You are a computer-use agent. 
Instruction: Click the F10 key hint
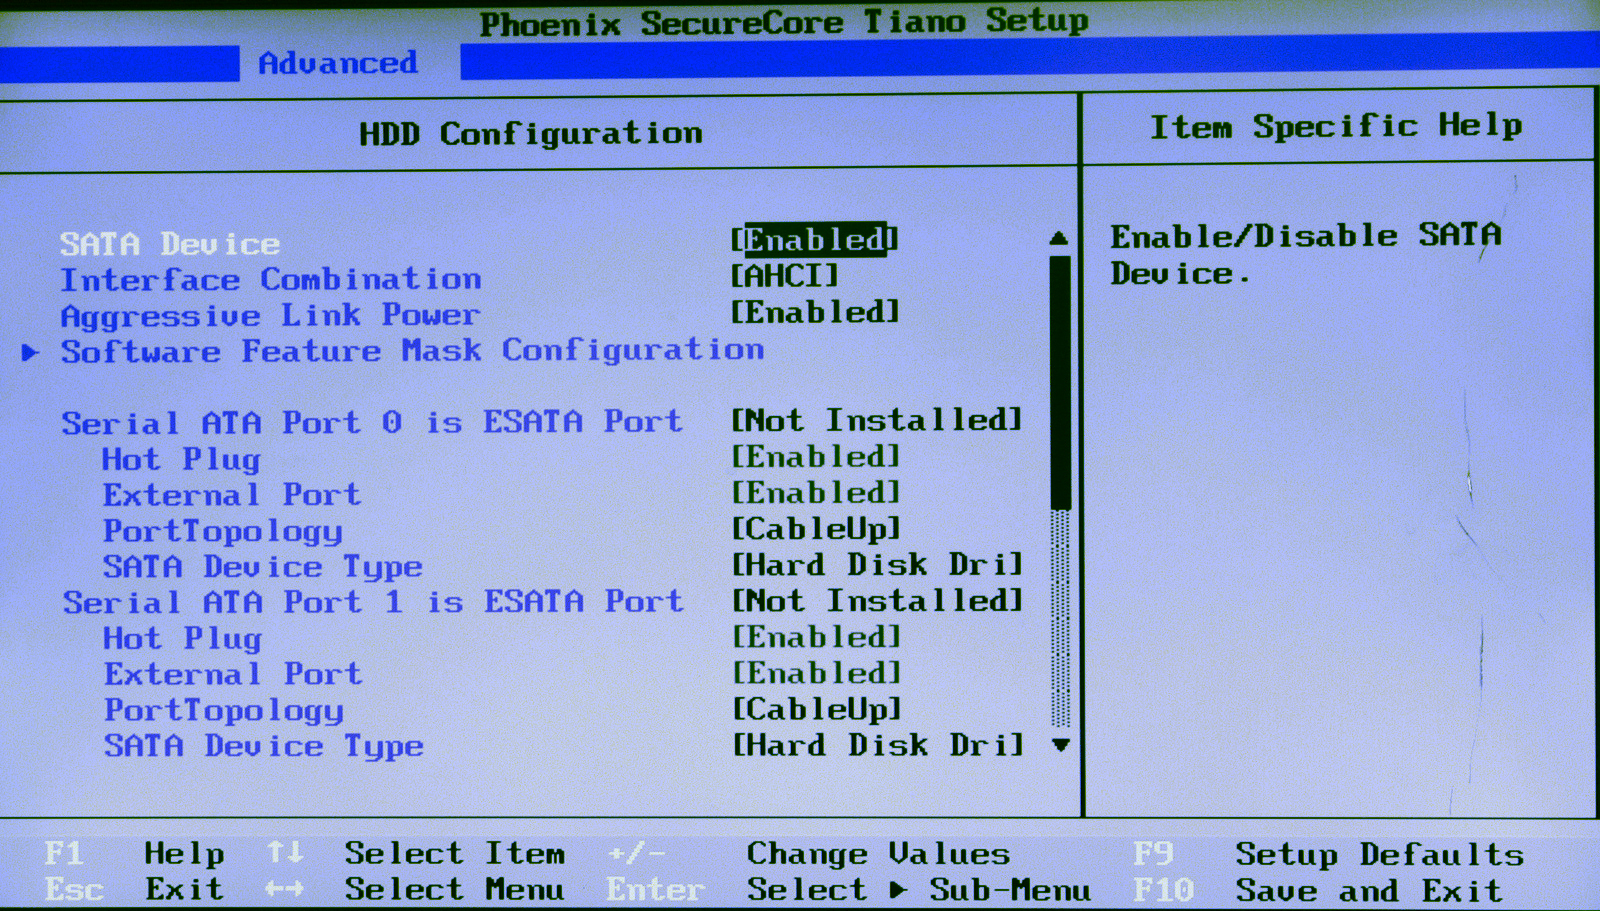tap(1163, 890)
